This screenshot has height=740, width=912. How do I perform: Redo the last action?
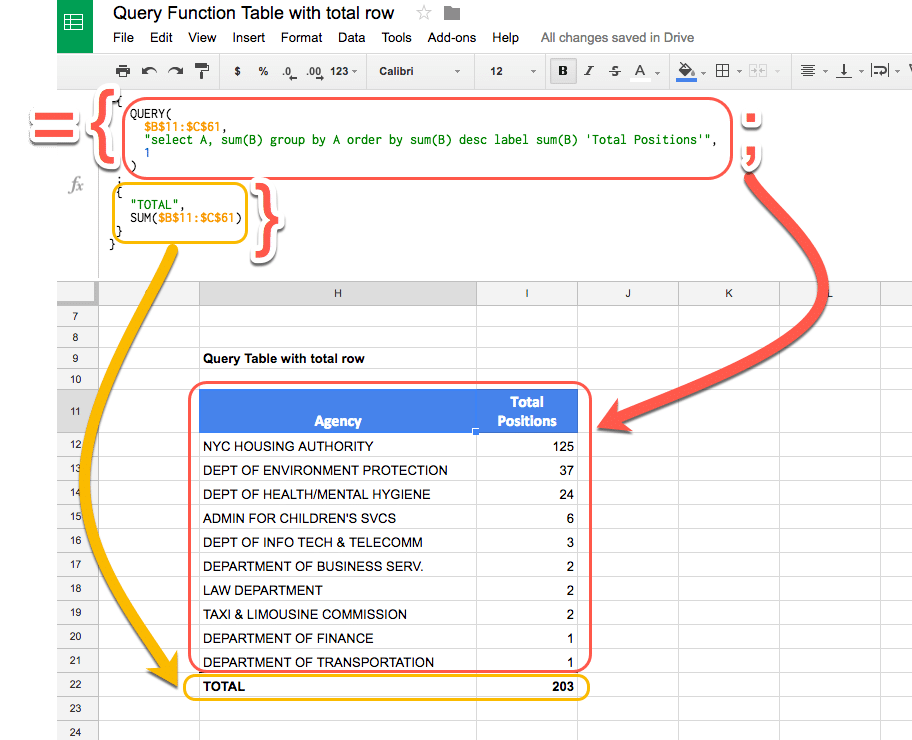173,71
